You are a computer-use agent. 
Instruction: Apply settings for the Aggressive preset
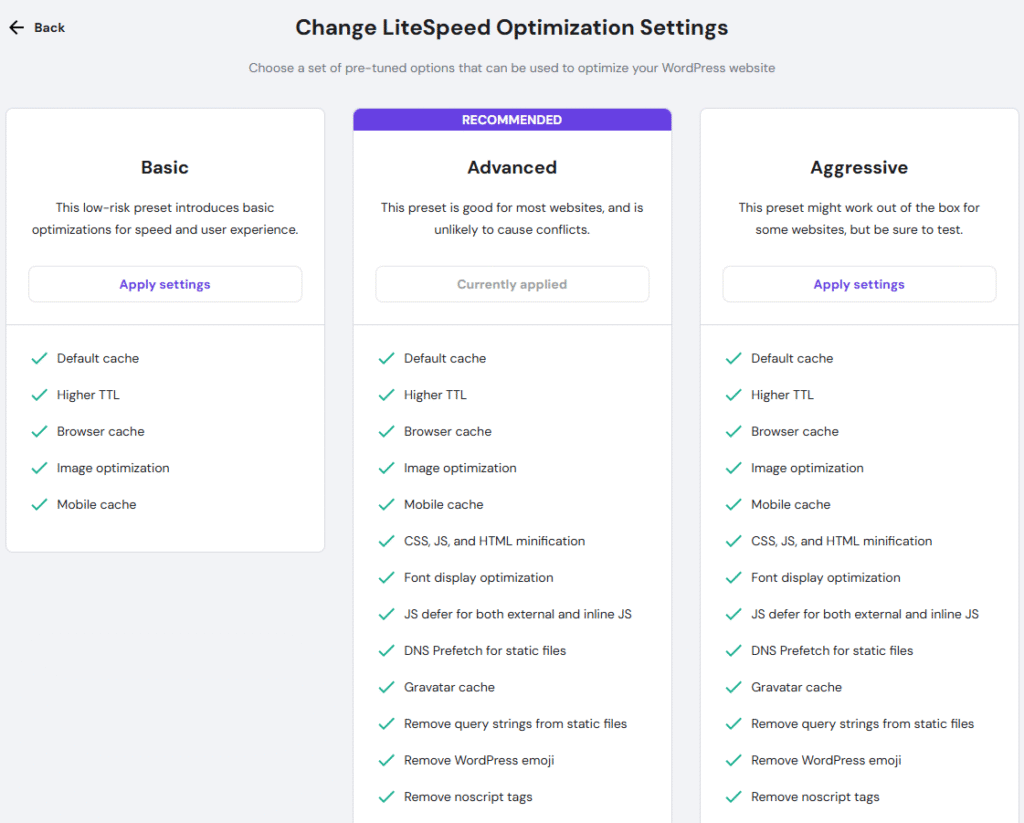[x=859, y=284]
